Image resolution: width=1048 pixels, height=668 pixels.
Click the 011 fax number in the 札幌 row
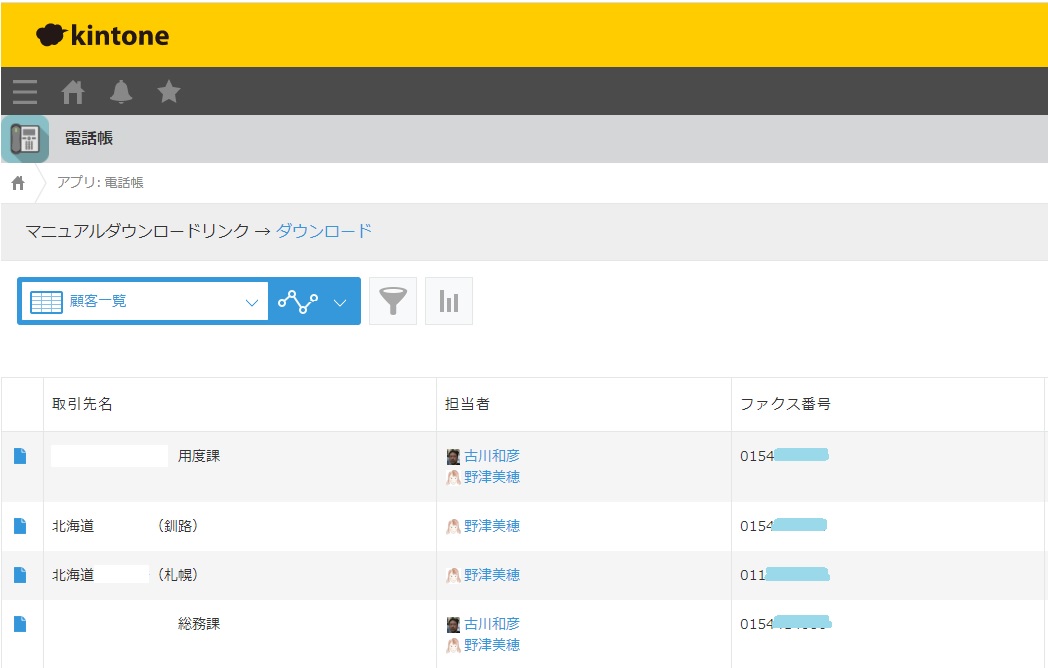coord(785,575)
